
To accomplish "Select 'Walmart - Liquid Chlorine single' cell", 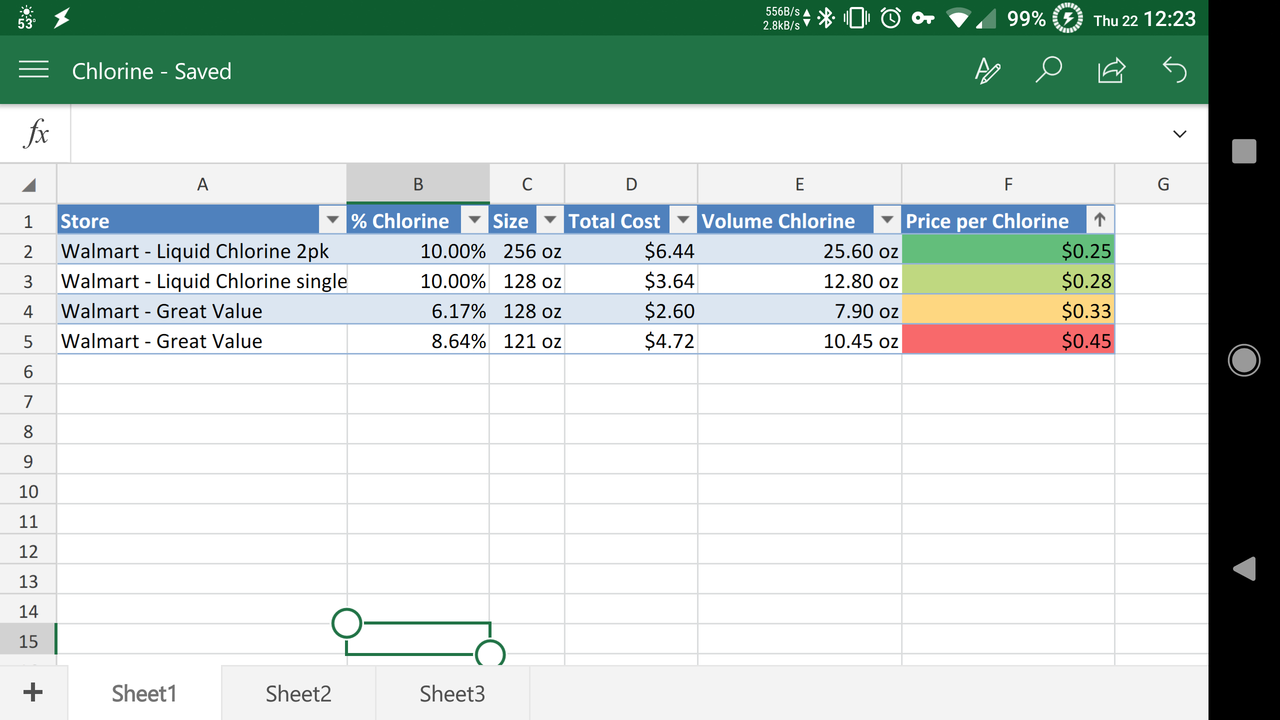I will tap(202, 281).
